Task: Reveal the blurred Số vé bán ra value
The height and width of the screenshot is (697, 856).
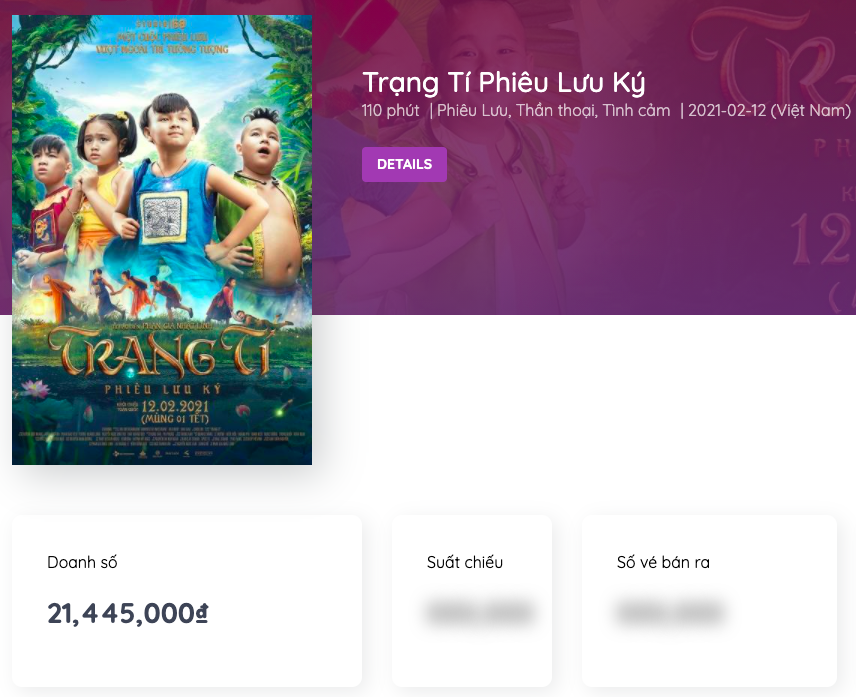Action: tap(670, 612)
